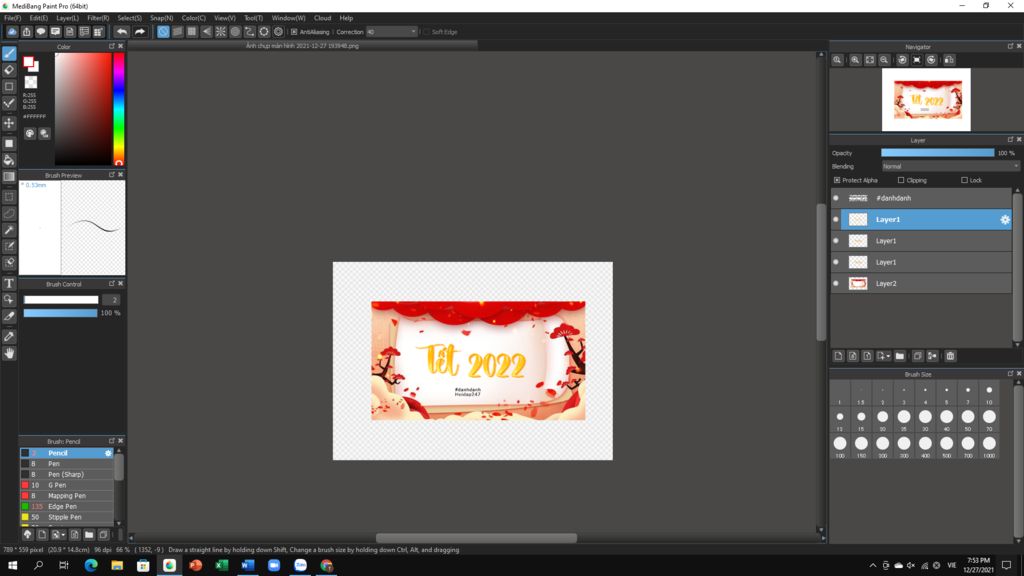Choose the Edge Pen brush

(67, 507)
